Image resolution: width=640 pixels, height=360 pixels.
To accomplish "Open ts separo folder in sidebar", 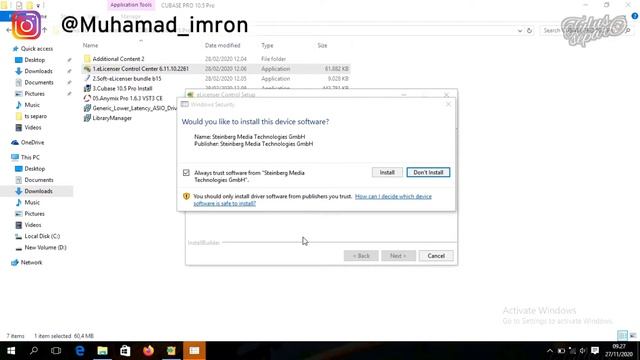I will tap(36, 116).
